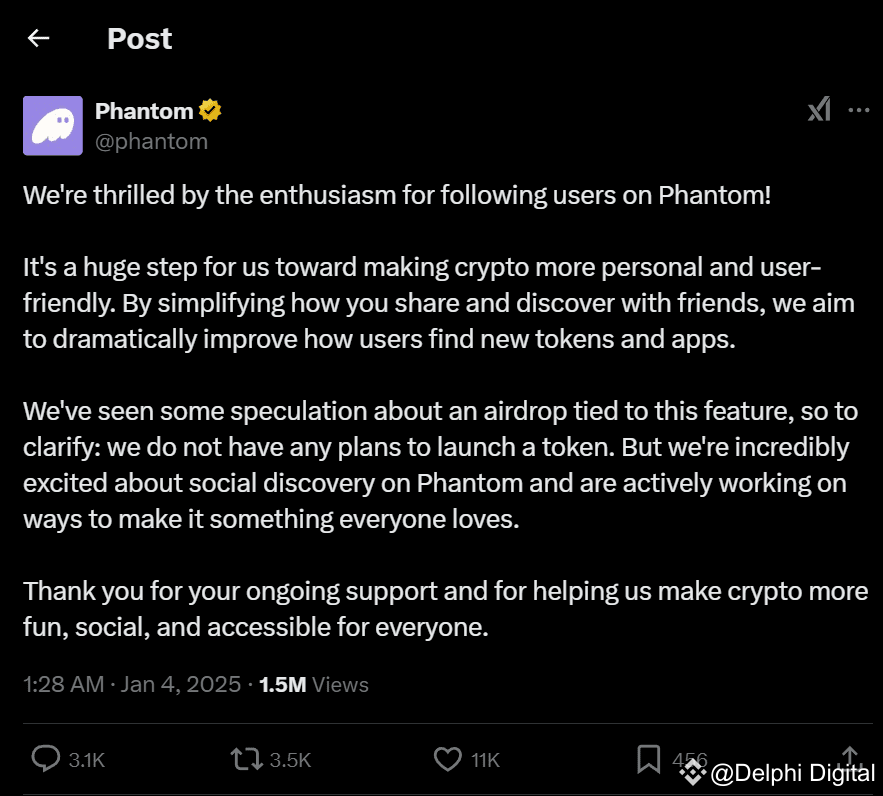Toggle the bookmark on this post
Screen dimensions: 883x796
click(649, 760)
